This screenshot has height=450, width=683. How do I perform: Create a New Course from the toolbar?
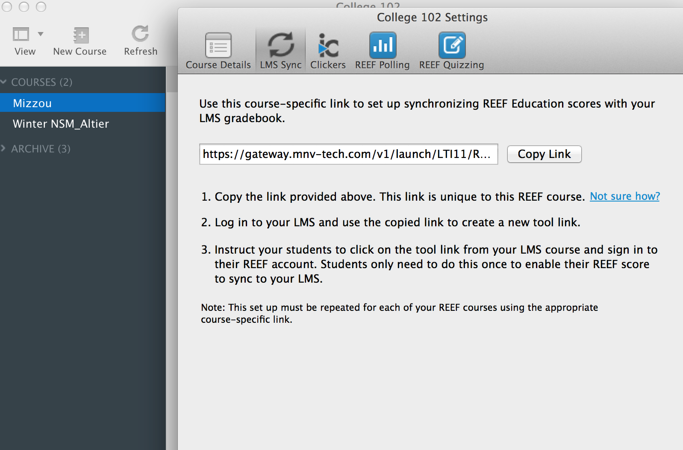tap(80, 41)
